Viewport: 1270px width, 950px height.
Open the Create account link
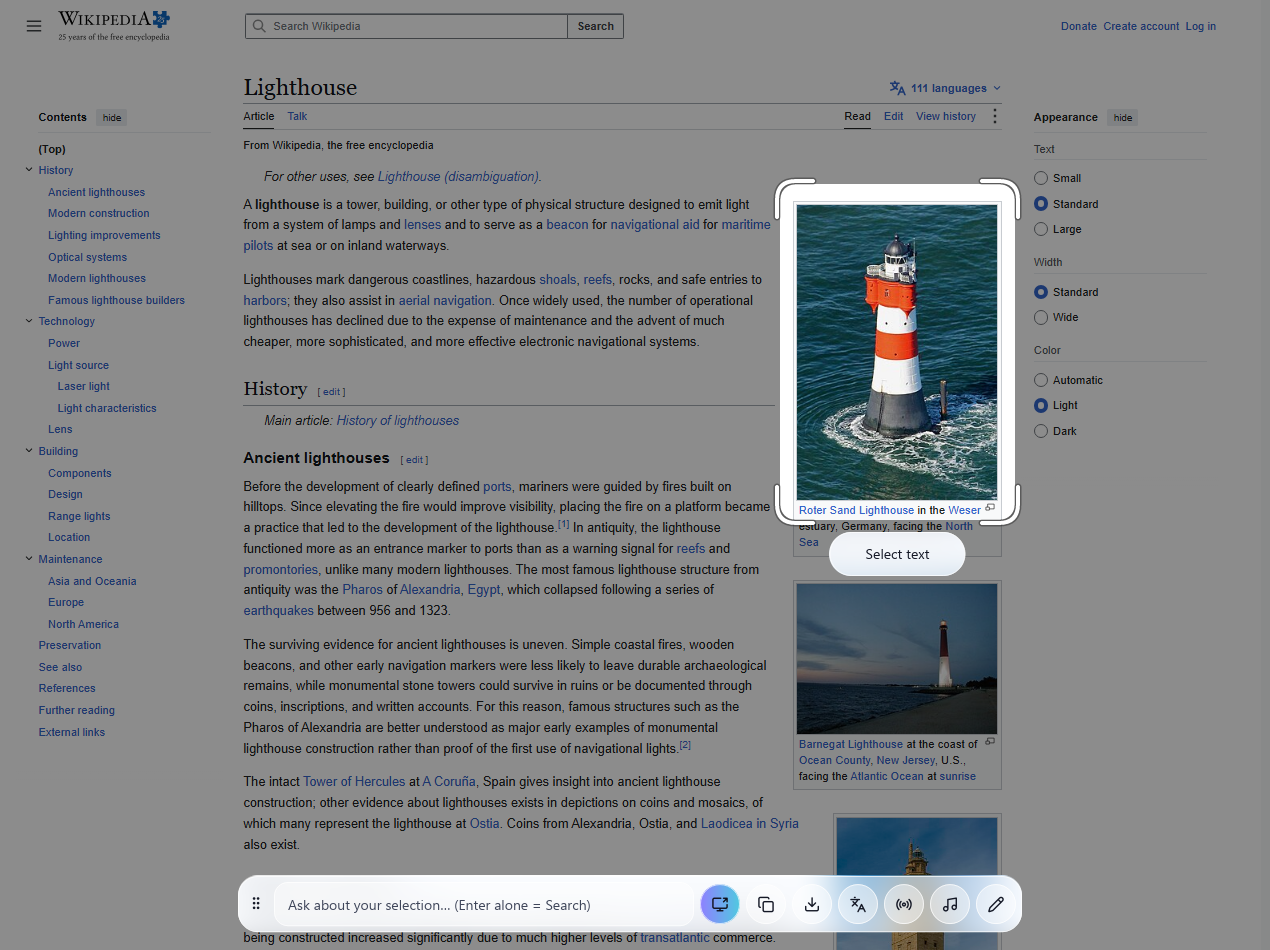pyautogui.click(x=1141, y=26)
